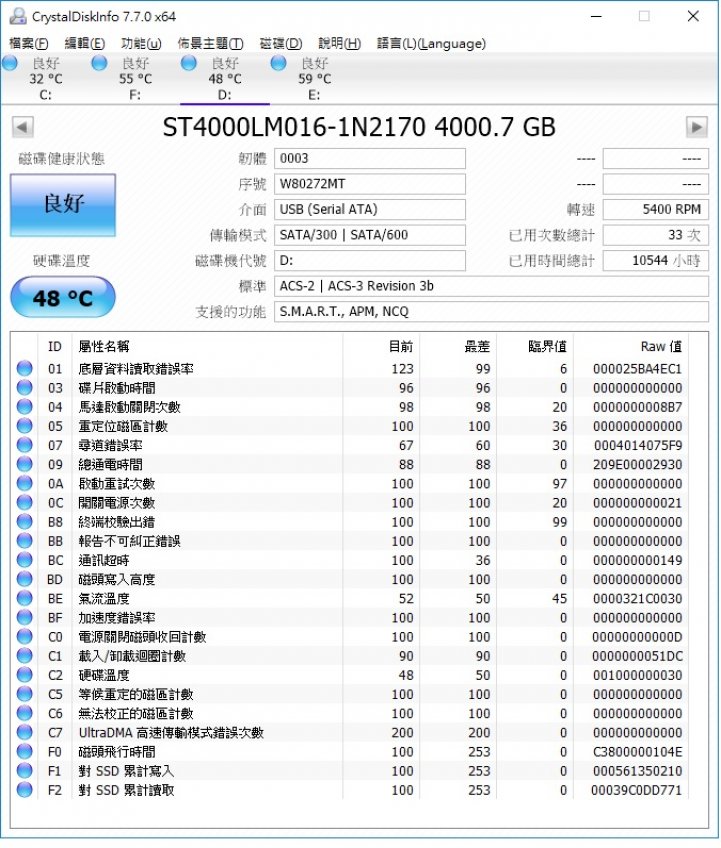Click status orb for attribute 01 row
721x848 pixels.
coord(24,368)
